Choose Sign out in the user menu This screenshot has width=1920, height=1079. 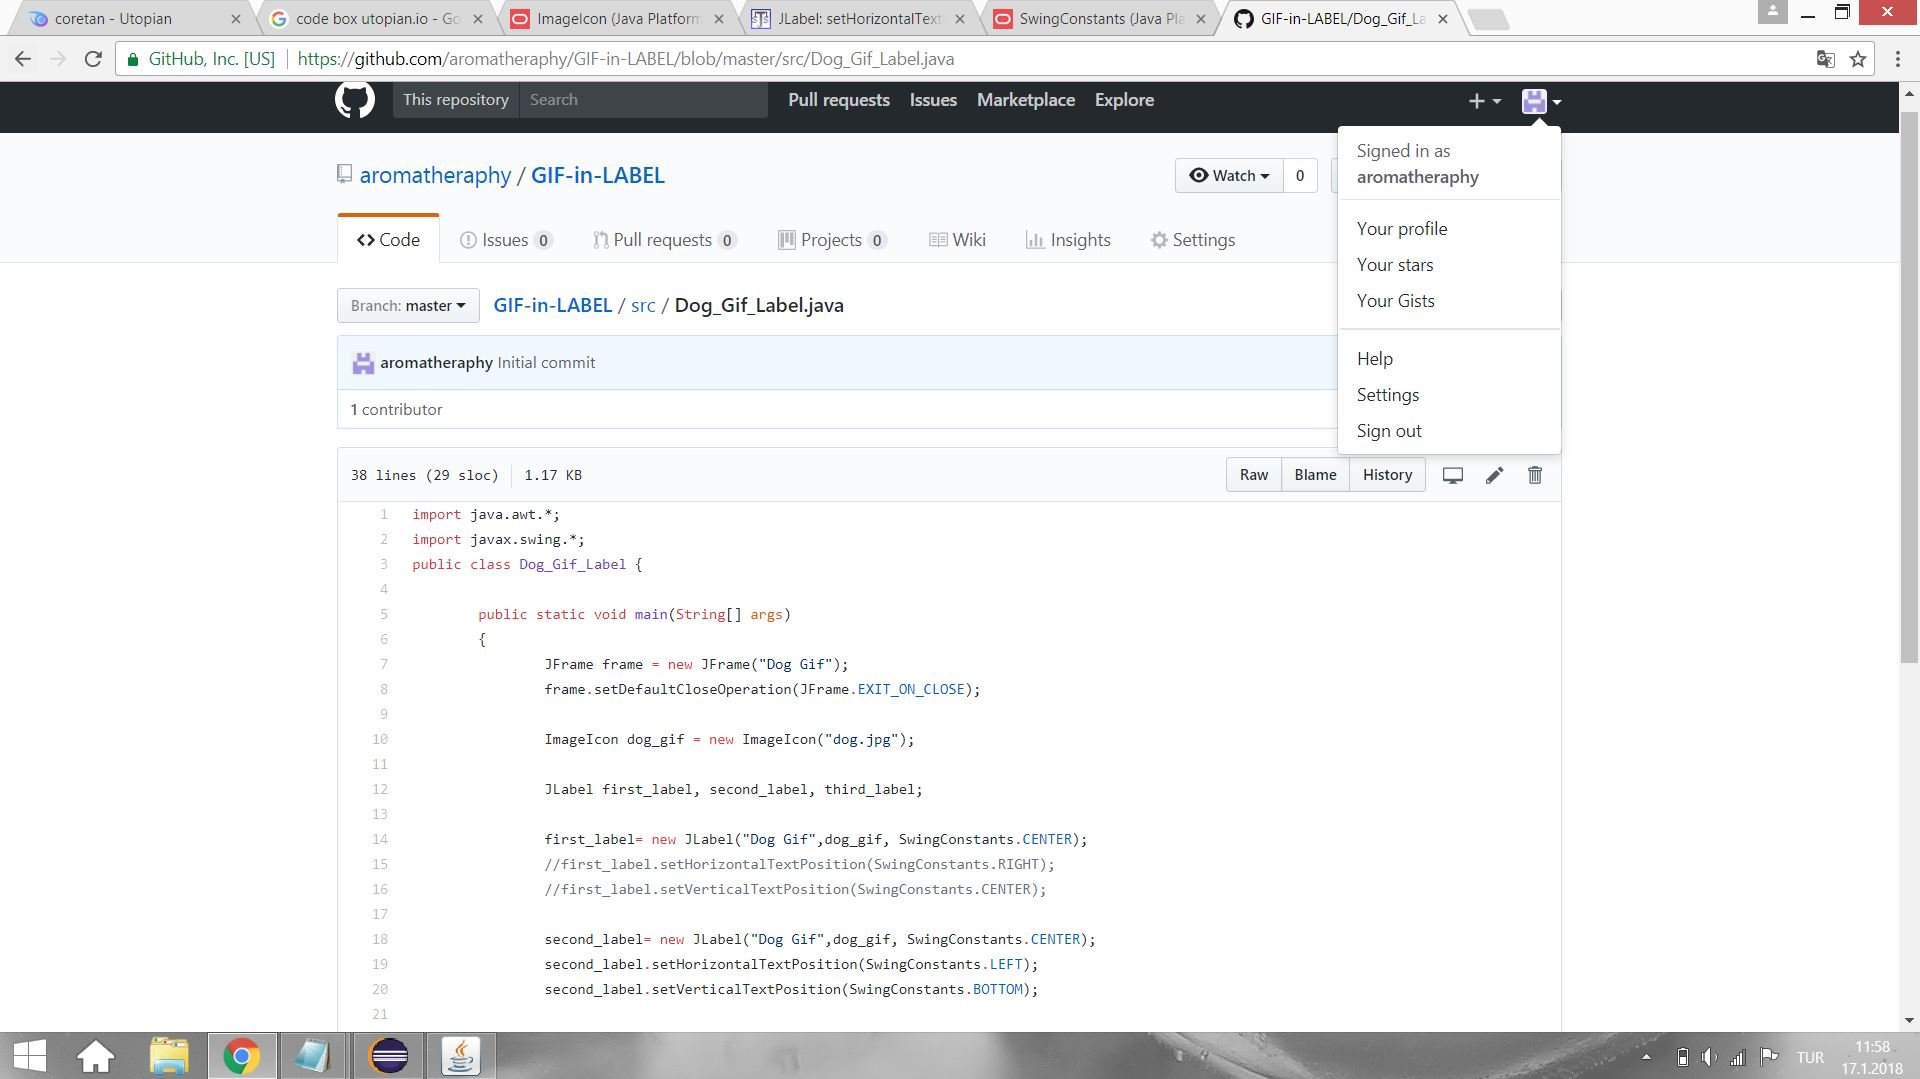(x=1449, y=431)
